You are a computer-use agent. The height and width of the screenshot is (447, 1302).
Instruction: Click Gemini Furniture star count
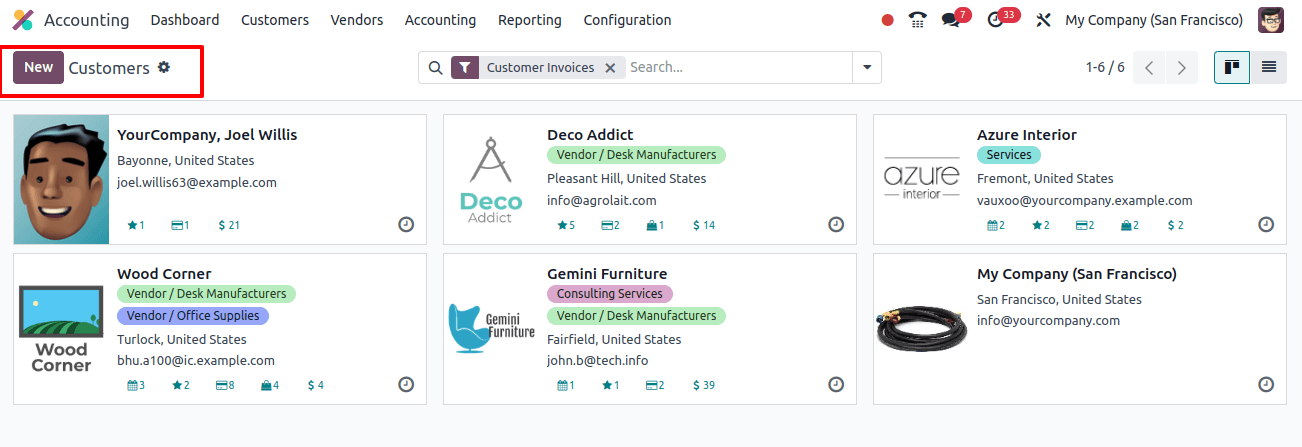610,385
